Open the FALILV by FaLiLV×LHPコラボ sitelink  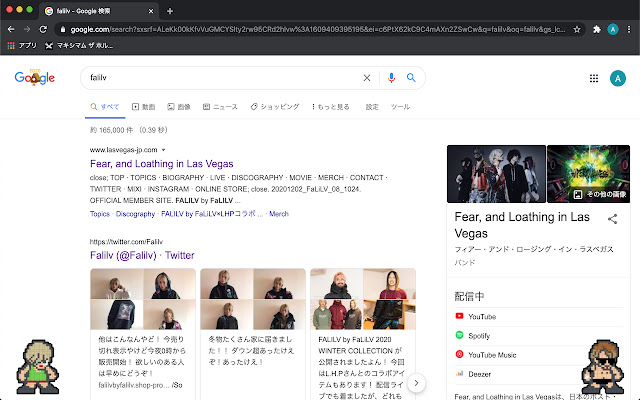click(x=212, y=214)
